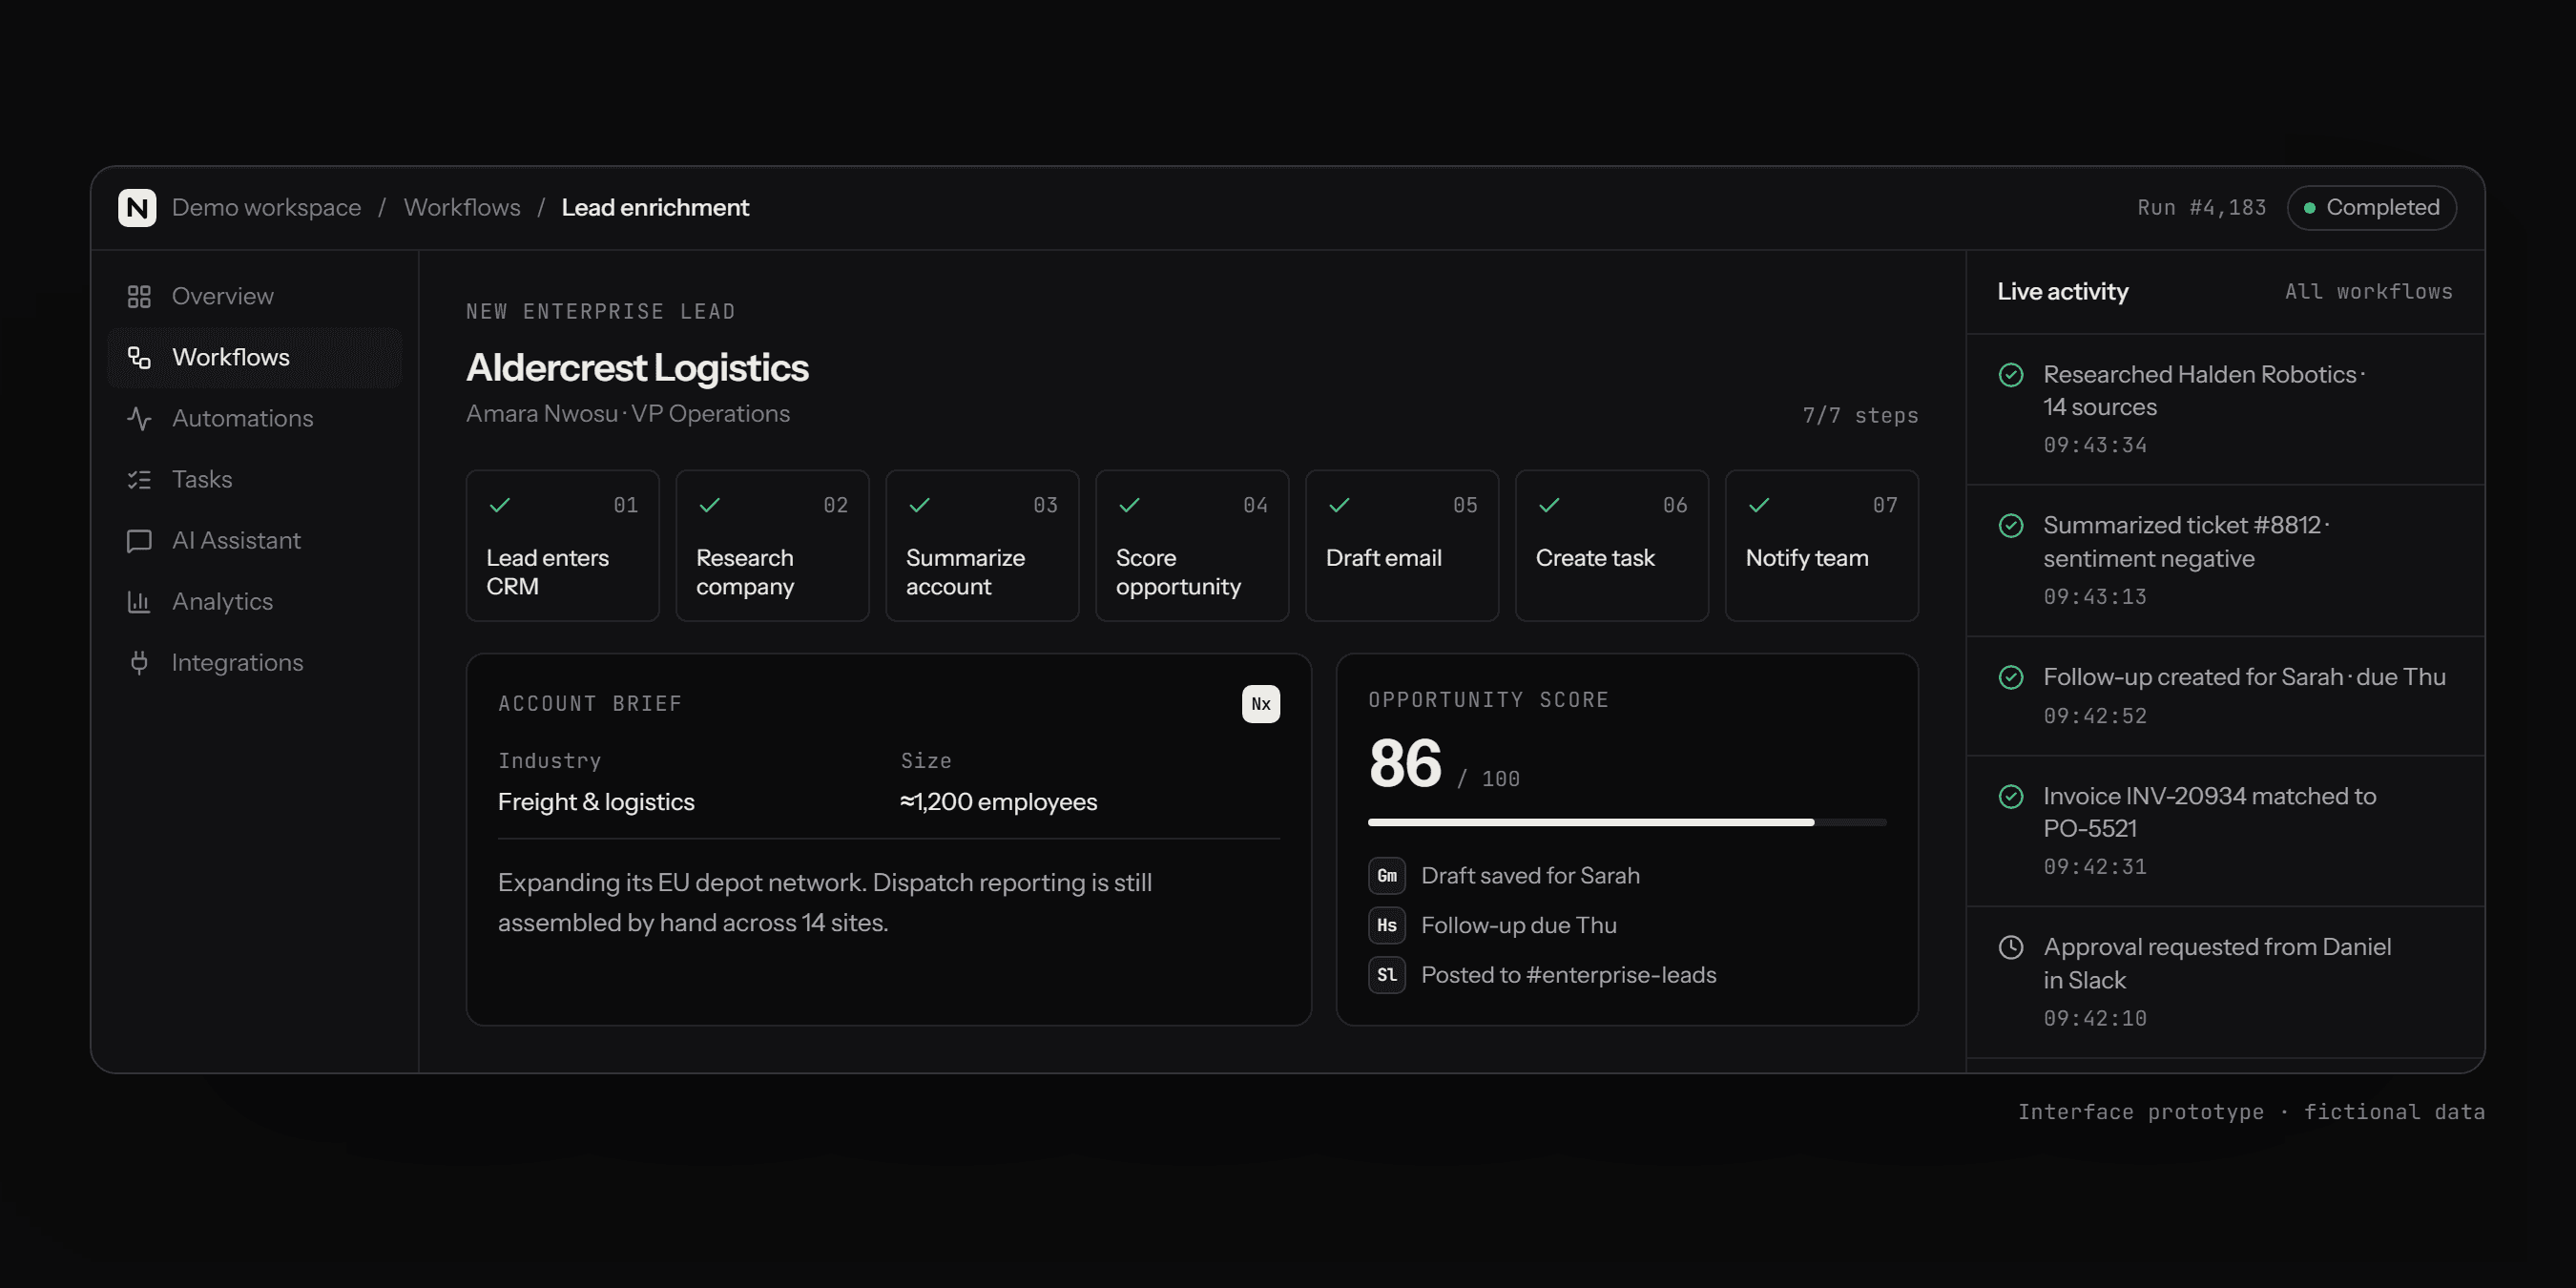Click the Run #4,183 label
This screenshot has width=2576, height=1288.
tap(2202, 208)
